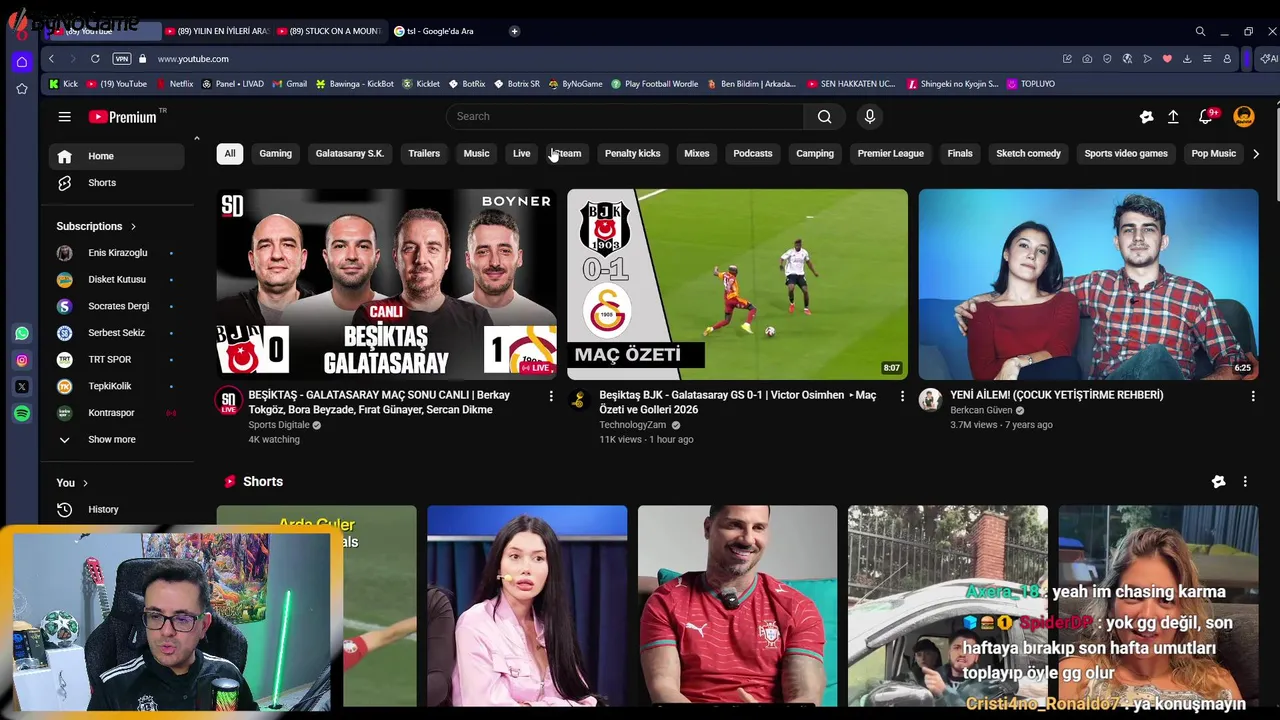The width and height of the screenshot is (1280, 720).
Task: Open Sports Digitale channel link
Action: click(279, 425)
